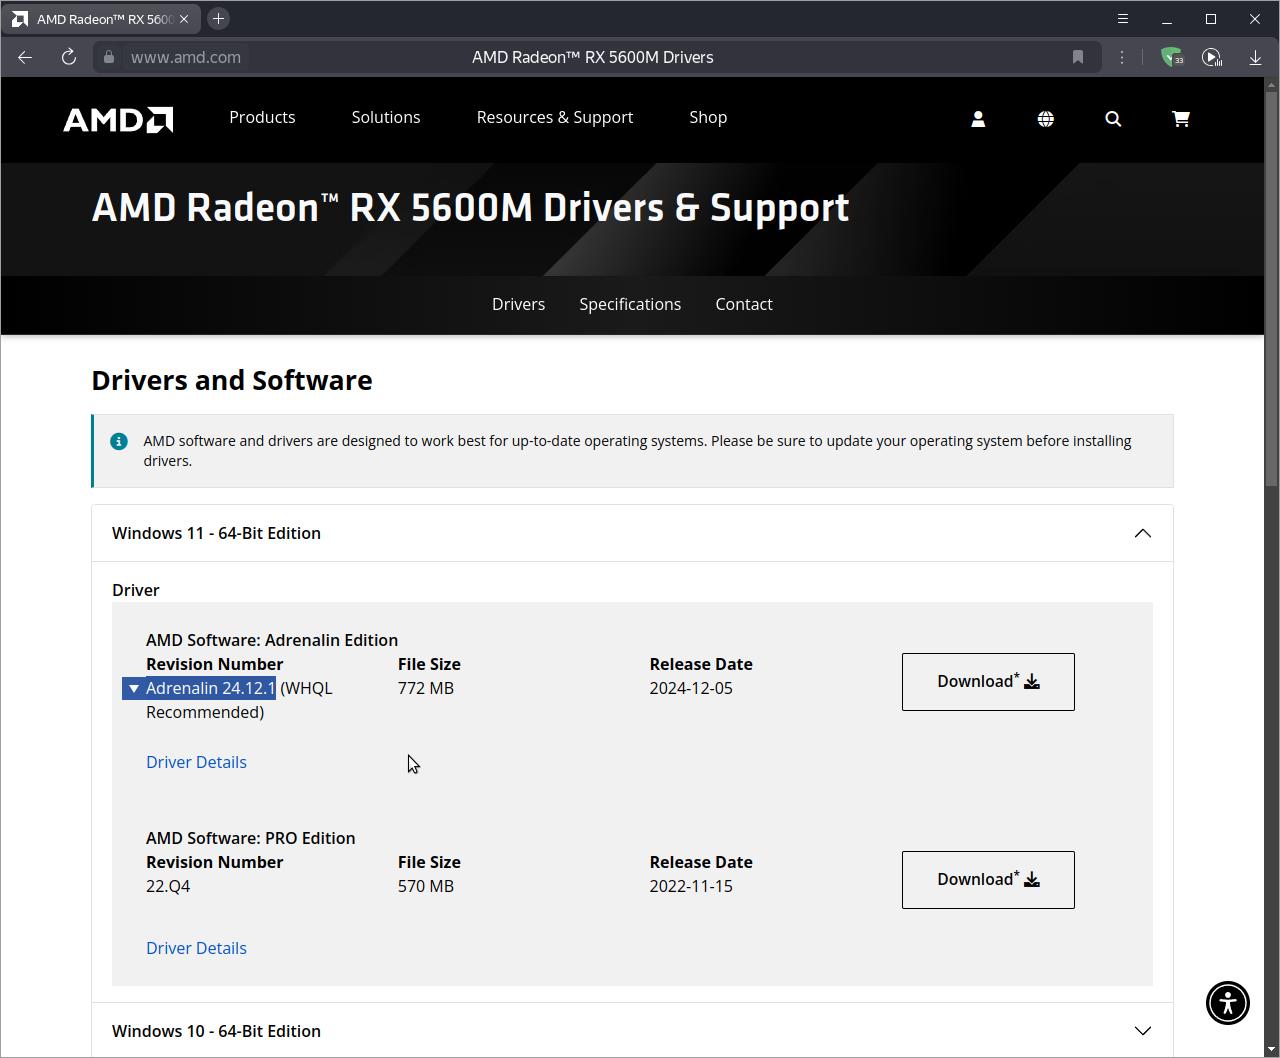Screen dimensions: 1280x1058
Task: Open the site search magnifier icon
Action: pos(1113,119)
